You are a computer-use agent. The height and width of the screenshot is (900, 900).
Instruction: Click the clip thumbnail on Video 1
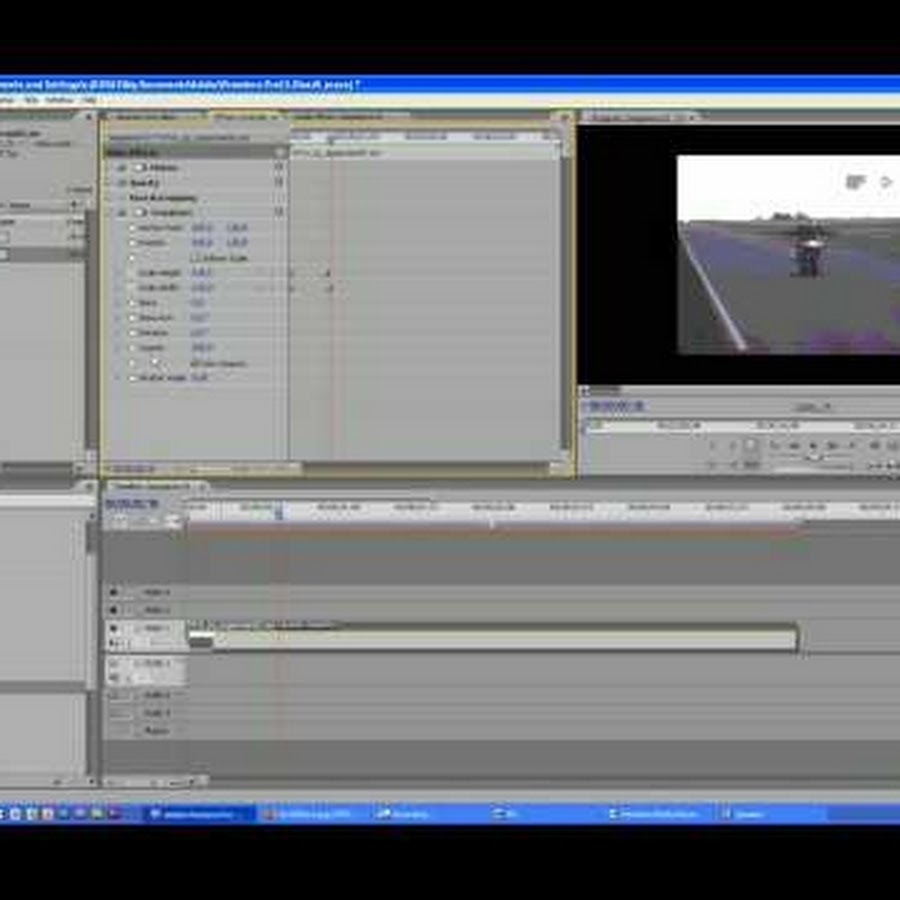[x=201, y=640]
